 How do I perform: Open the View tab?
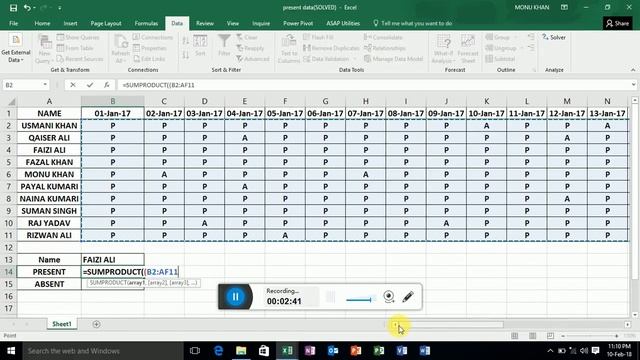233,23
